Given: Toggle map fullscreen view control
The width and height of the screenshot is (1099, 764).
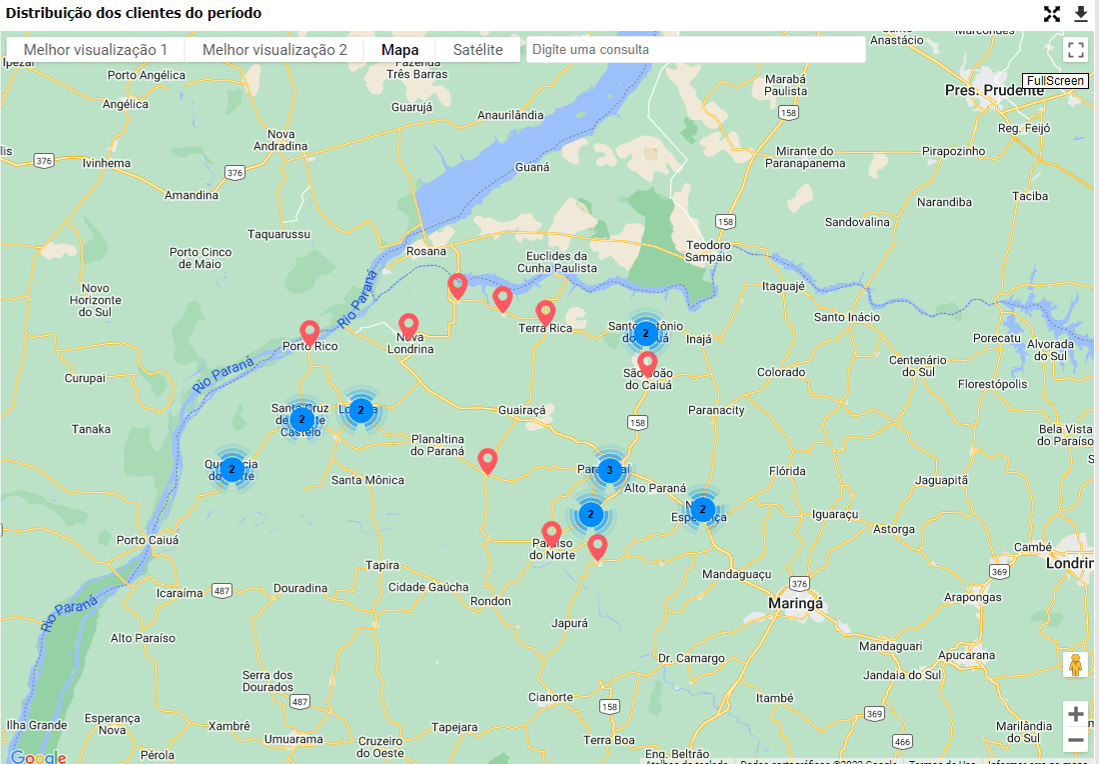Looking at the screenshot, I should 1076,50.
